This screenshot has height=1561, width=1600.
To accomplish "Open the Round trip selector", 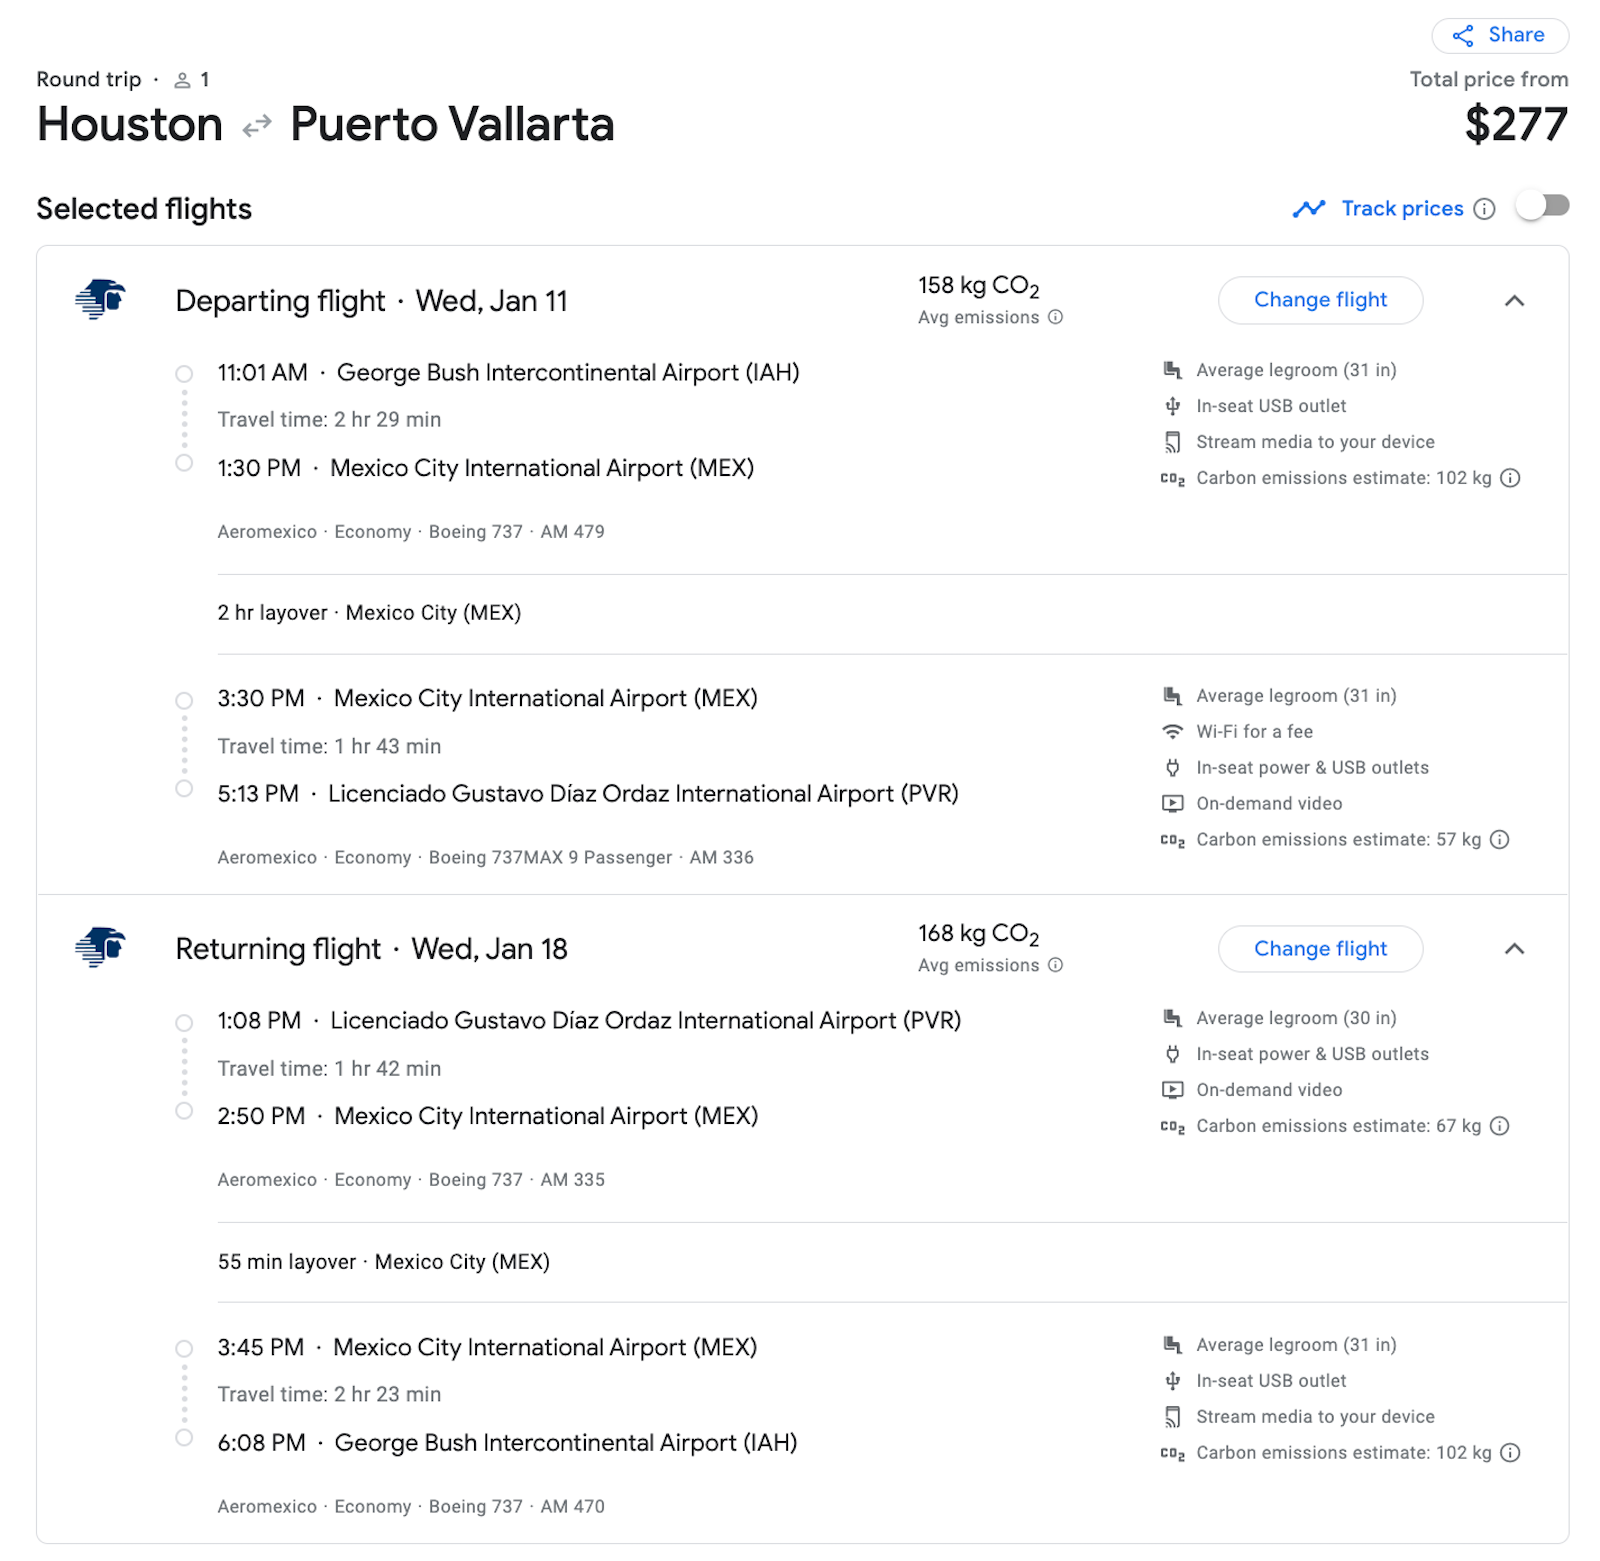I will (89, 79).
